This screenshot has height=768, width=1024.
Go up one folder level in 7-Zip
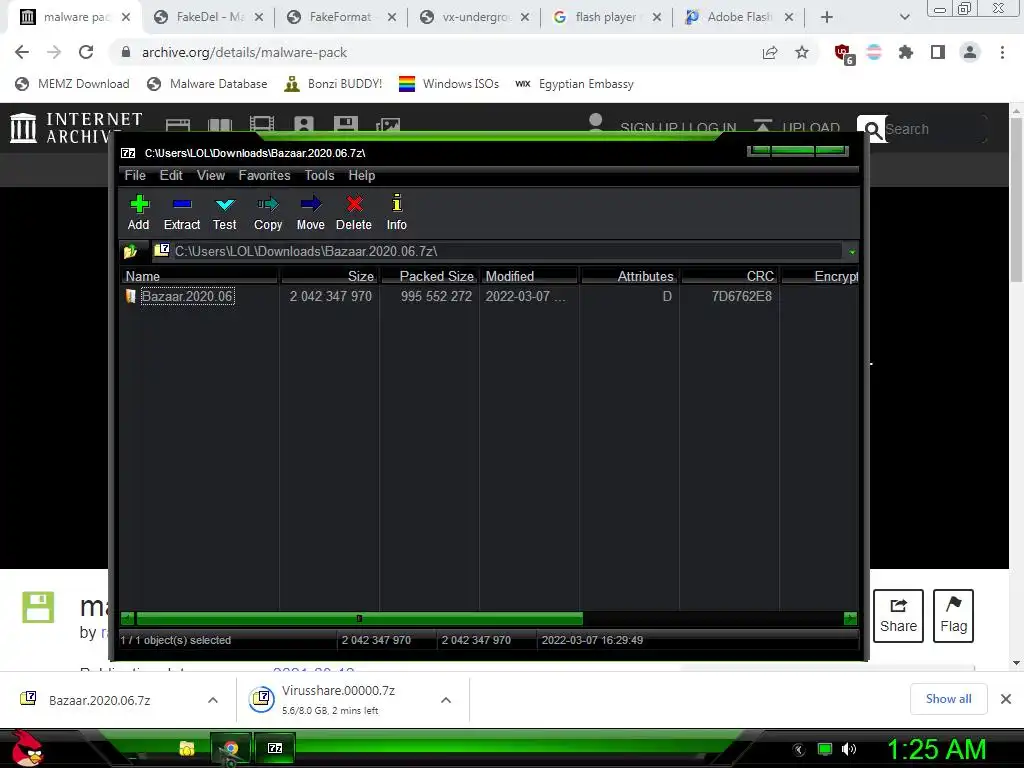pyautogui.click(x=130, y=251)
